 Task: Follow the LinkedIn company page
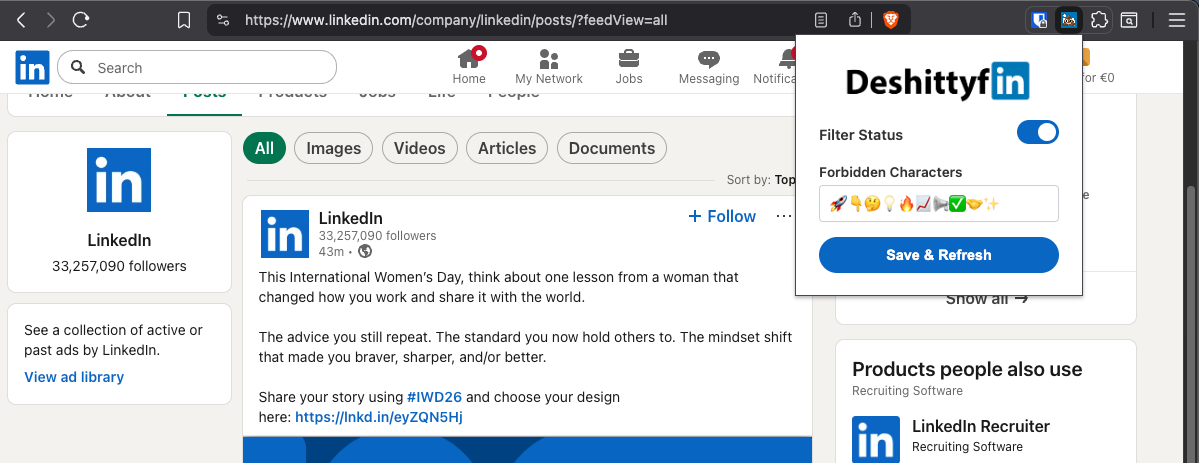[722, 216]
